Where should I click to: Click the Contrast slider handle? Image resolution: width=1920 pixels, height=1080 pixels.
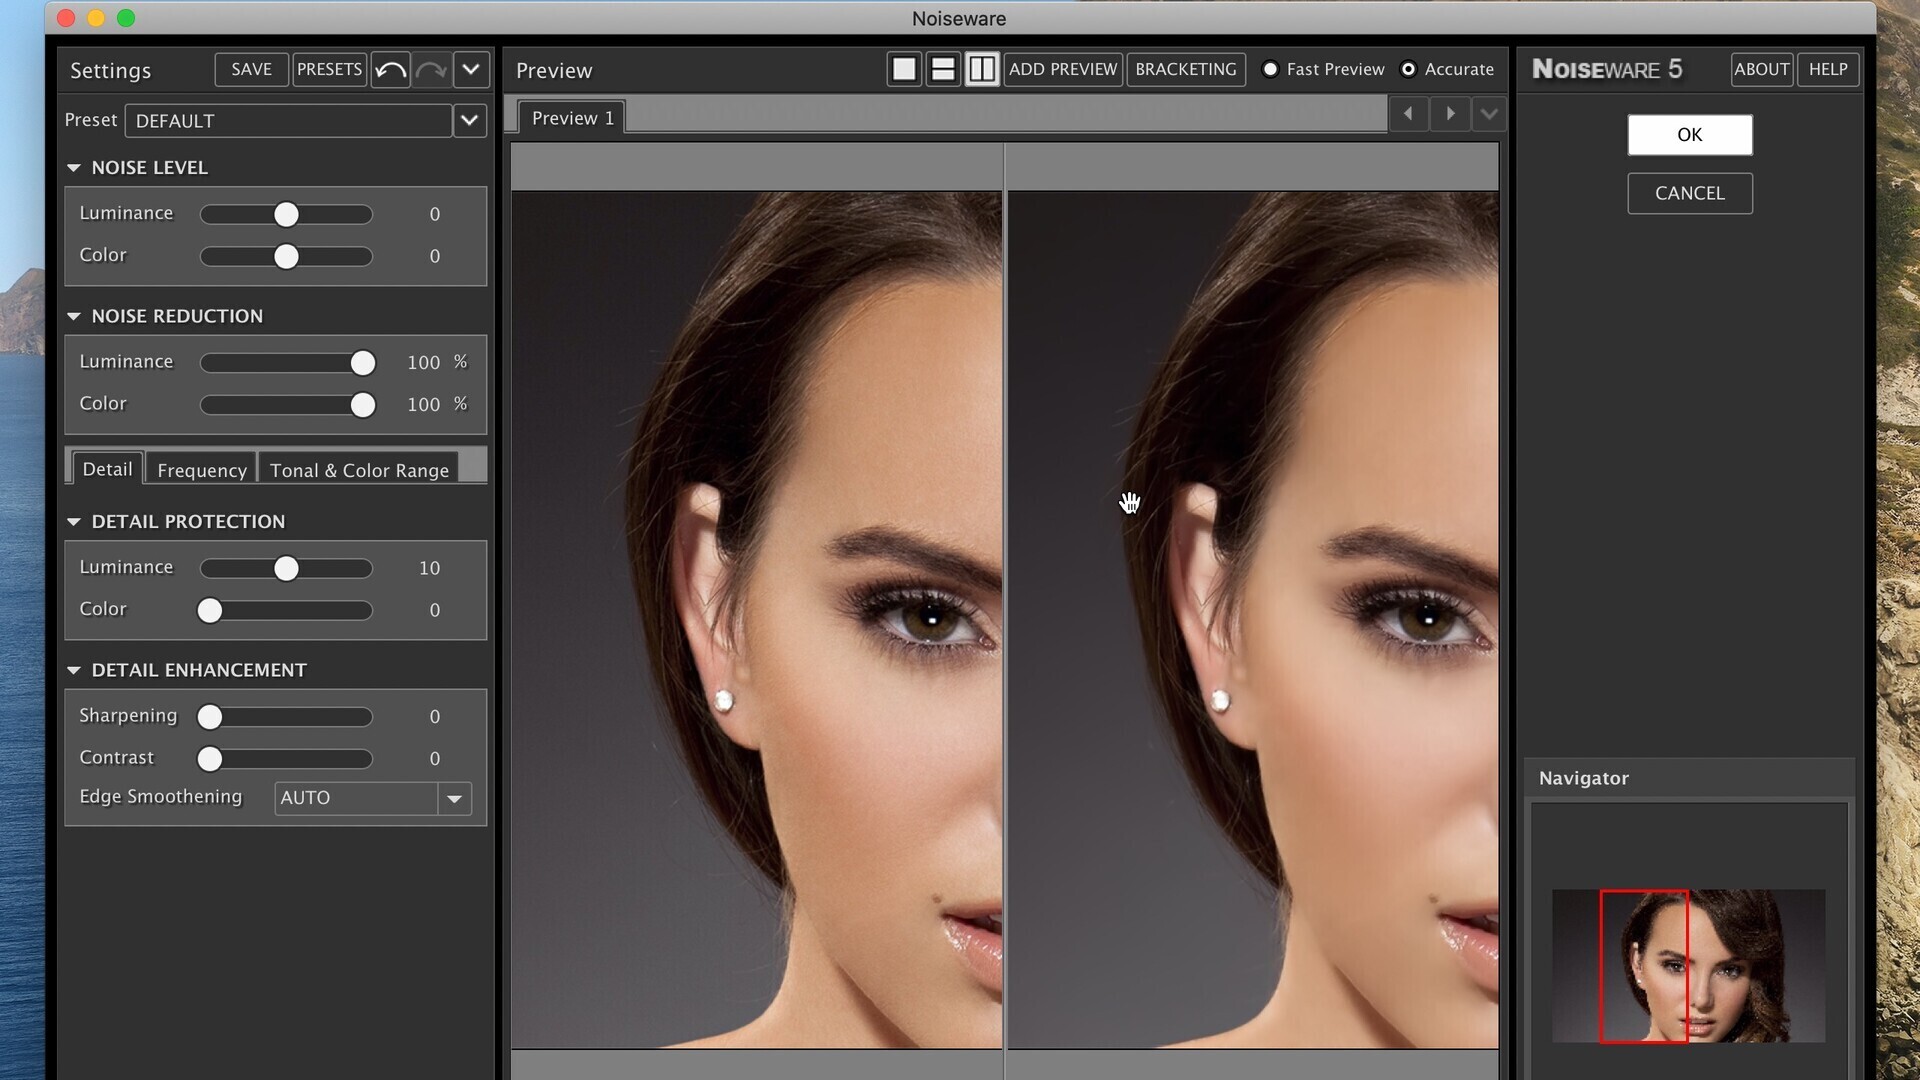209,758
